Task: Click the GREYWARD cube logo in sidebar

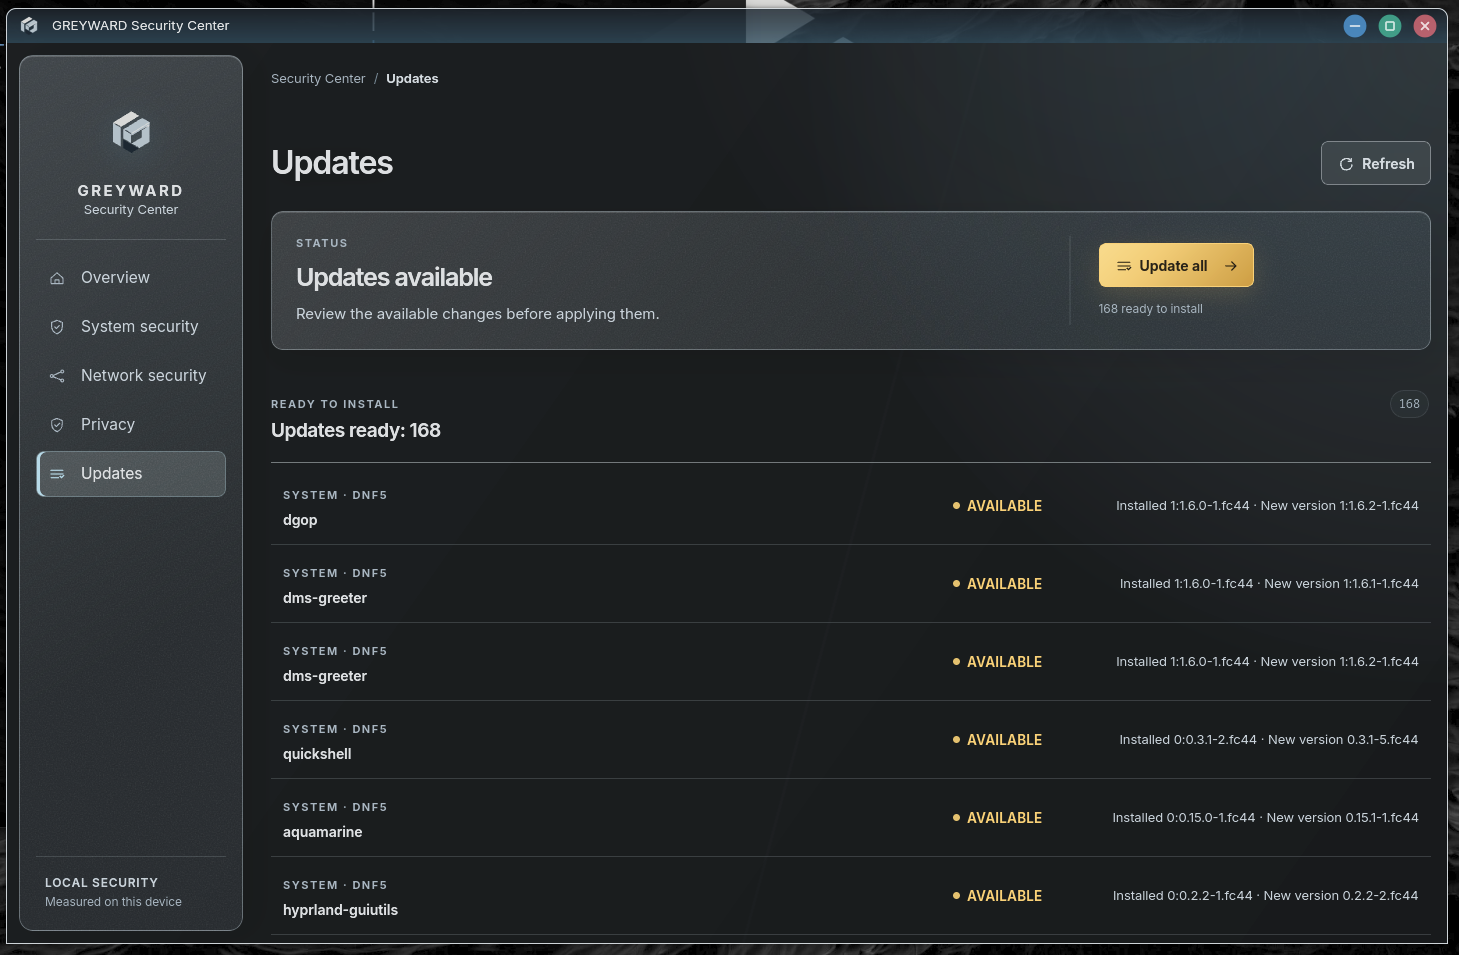Action: 131,132
